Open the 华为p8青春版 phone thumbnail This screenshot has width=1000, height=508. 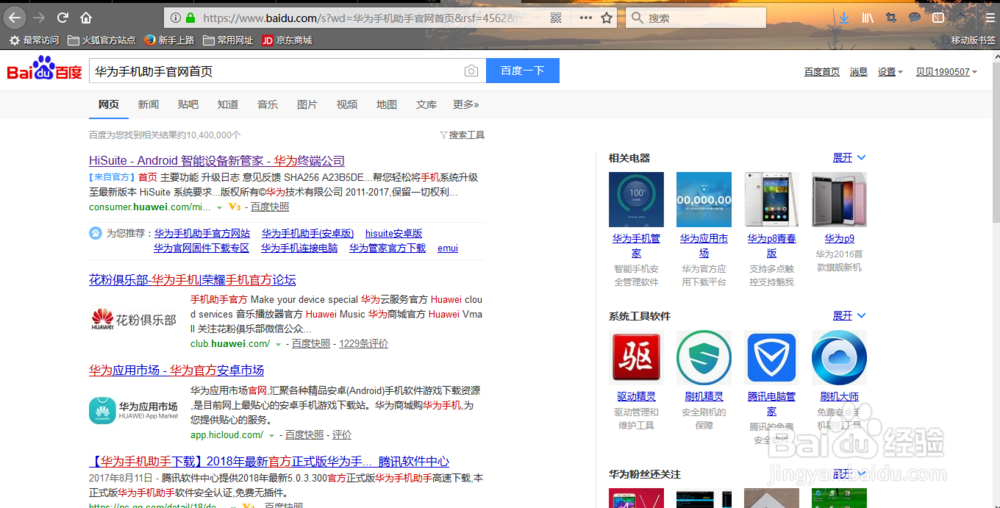[771, 200]
